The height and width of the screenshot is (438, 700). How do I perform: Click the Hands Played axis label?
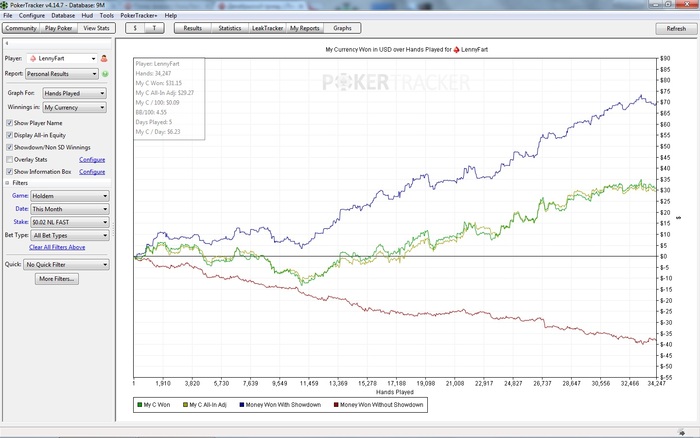pyautogui.click(x=395, y=392)
